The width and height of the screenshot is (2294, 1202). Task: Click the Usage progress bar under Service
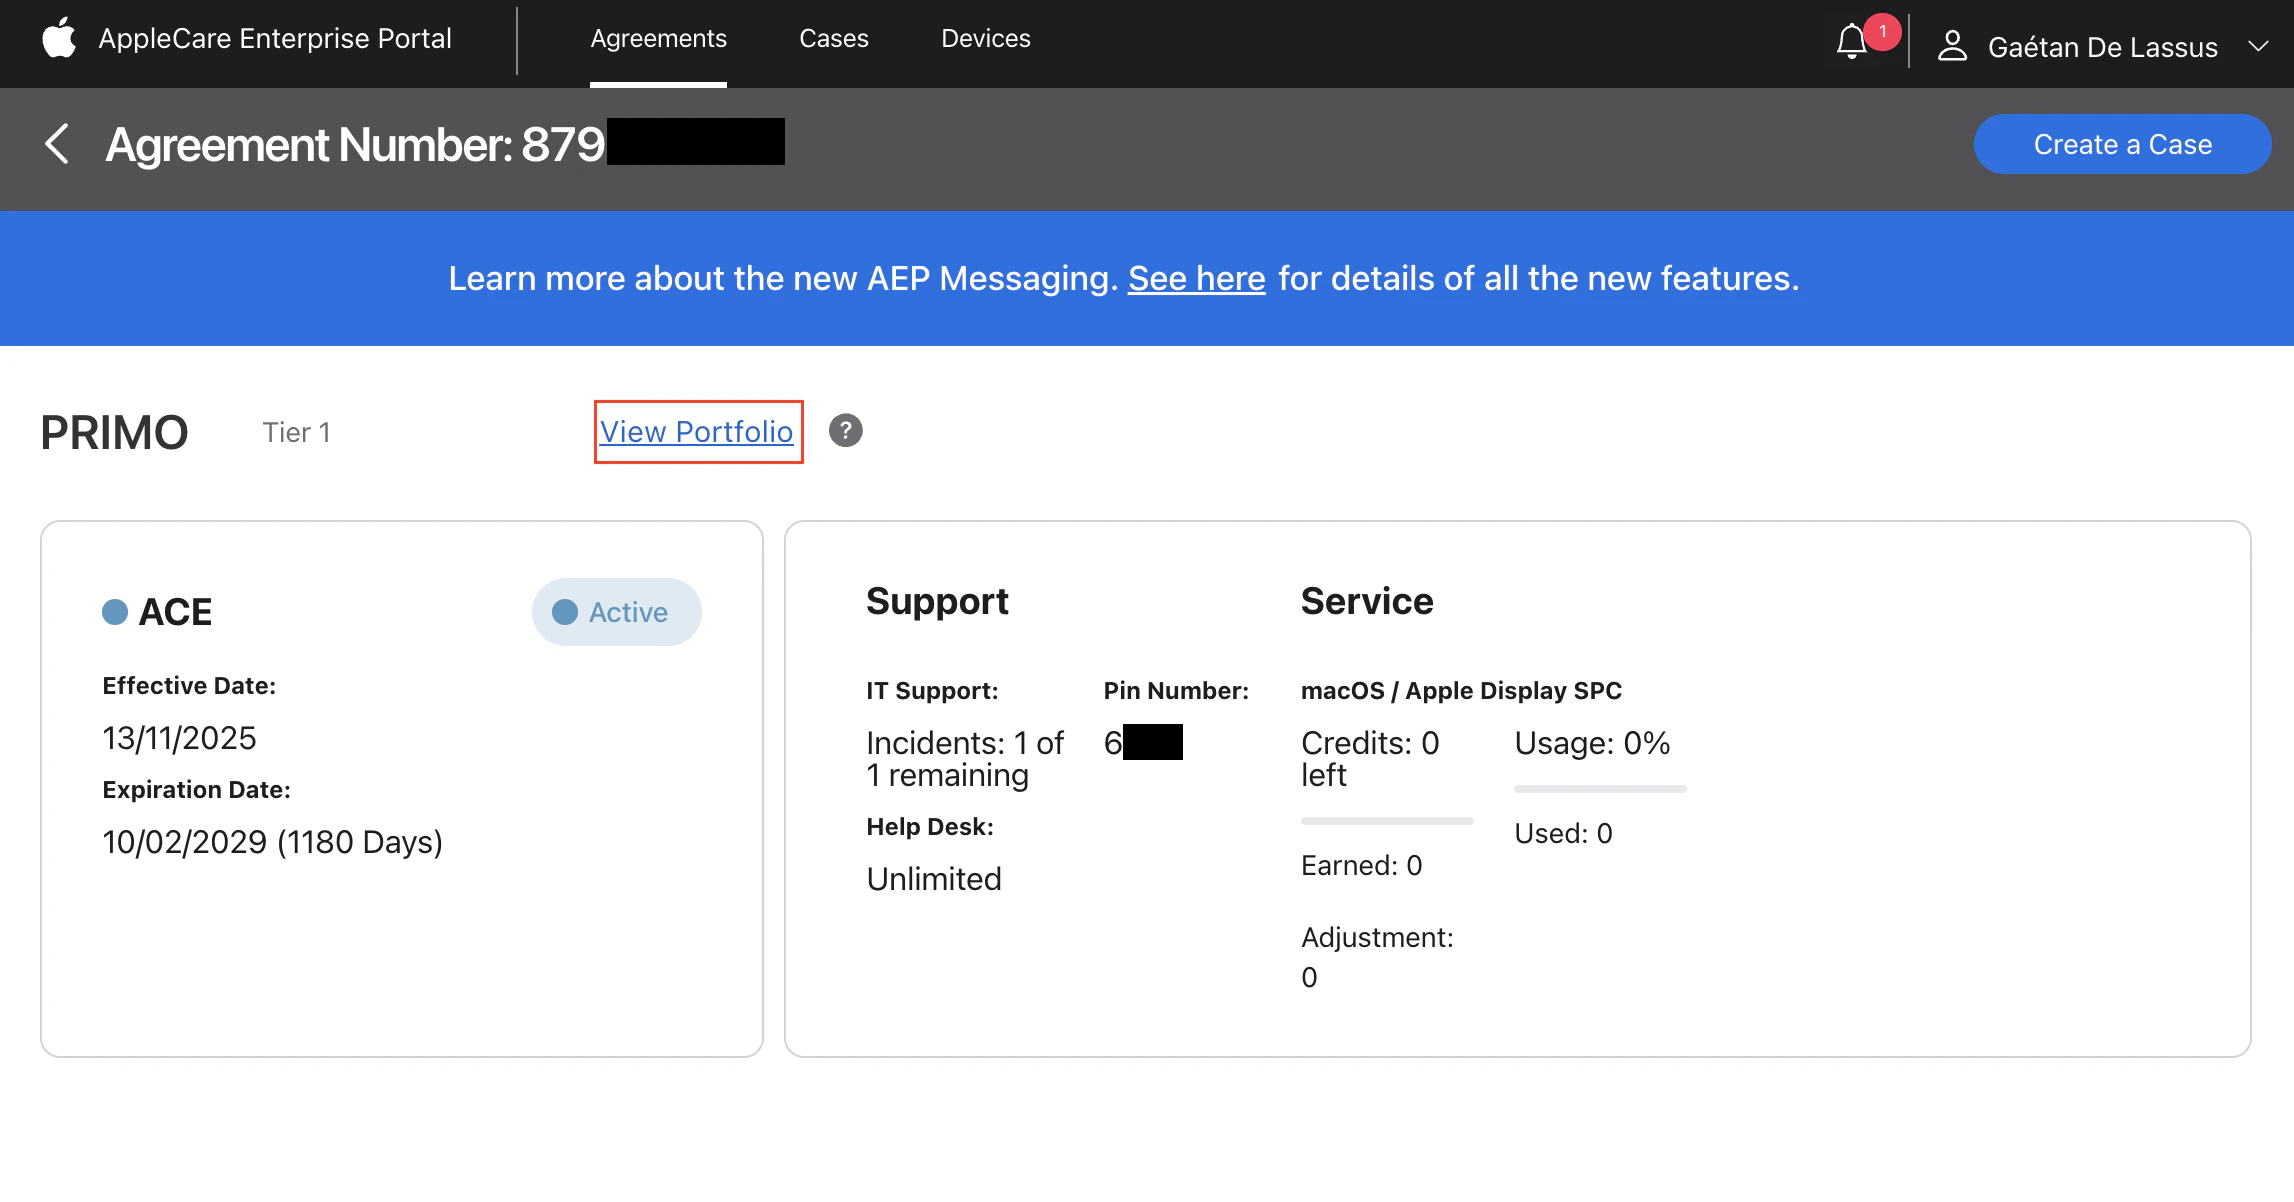point(1600,789)
